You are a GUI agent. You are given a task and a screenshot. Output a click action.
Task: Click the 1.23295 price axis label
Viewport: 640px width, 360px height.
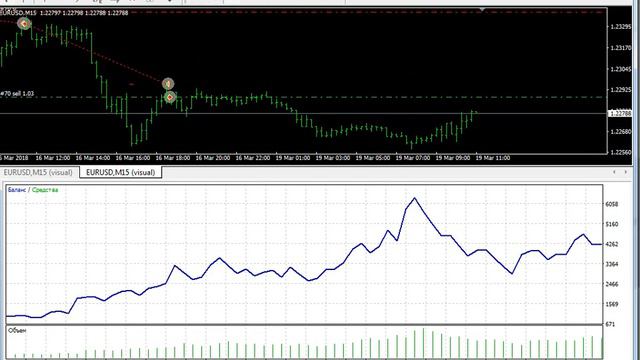pos(620,27)
